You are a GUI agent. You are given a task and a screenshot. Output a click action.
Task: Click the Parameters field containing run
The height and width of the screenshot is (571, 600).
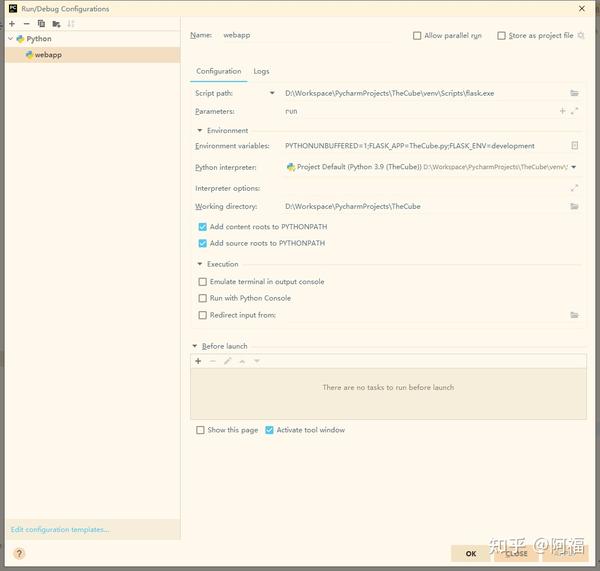point(420,111)
